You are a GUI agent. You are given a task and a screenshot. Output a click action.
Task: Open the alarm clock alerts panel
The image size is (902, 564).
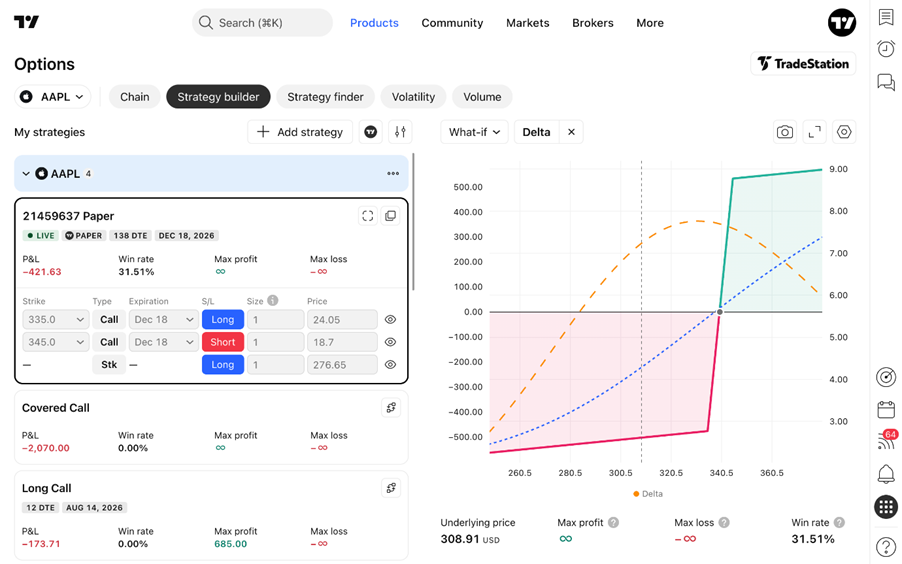886,48
